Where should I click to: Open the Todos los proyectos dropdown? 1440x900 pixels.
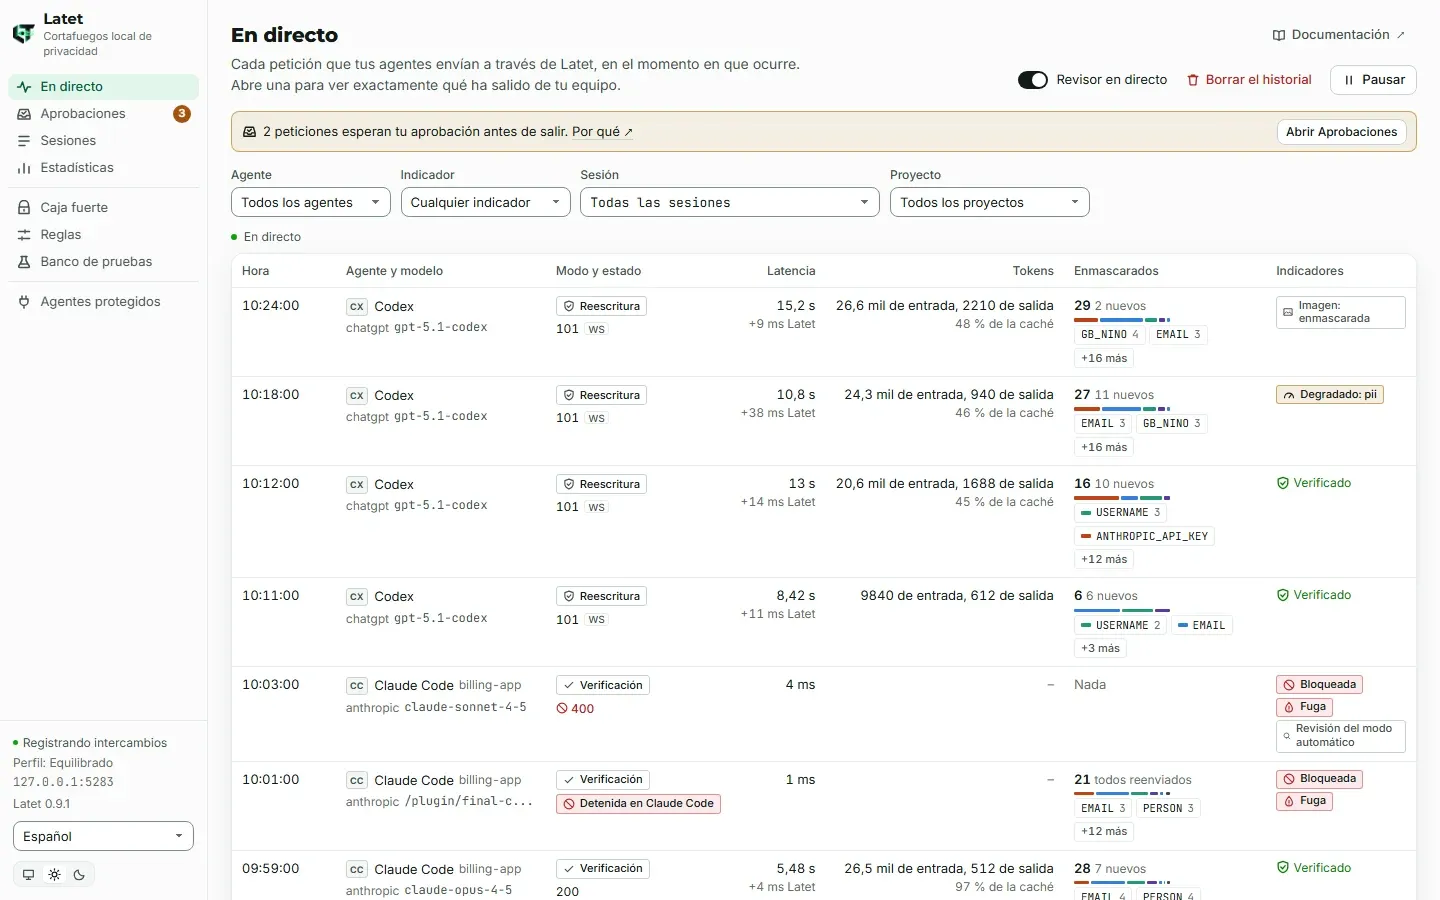click(x=990, y=203)
